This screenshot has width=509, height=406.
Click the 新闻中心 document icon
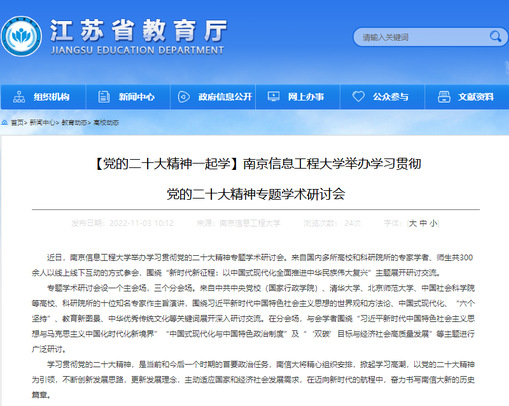(104, 97)
